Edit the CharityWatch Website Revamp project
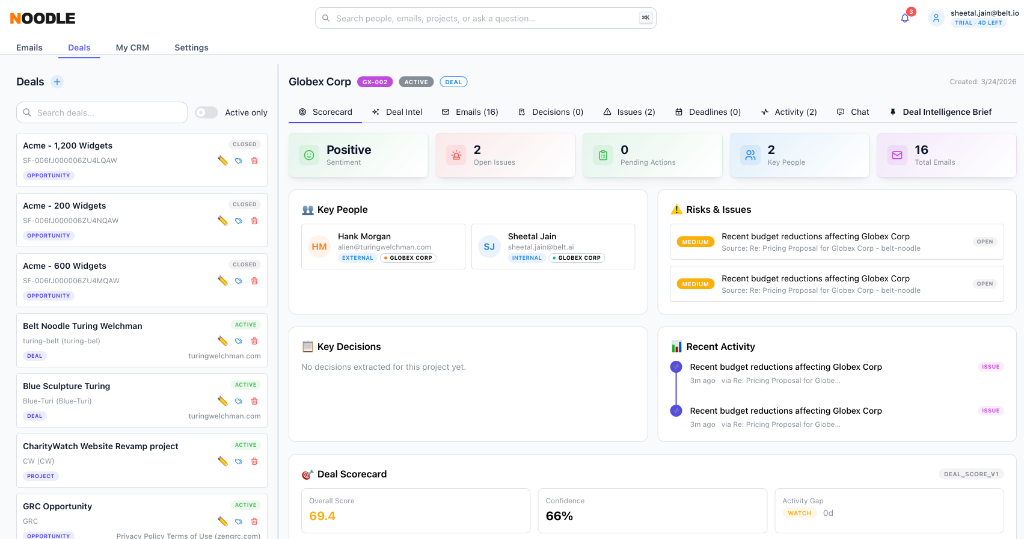 click(223, 461)
